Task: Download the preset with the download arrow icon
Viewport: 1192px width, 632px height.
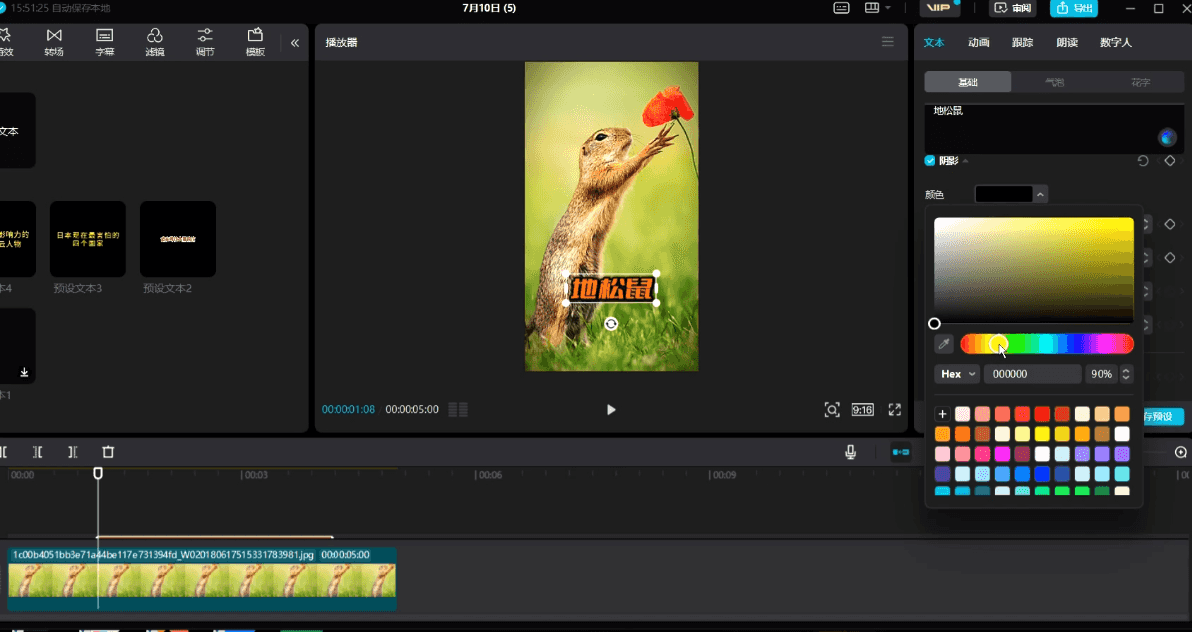Action: coord(24,372)
